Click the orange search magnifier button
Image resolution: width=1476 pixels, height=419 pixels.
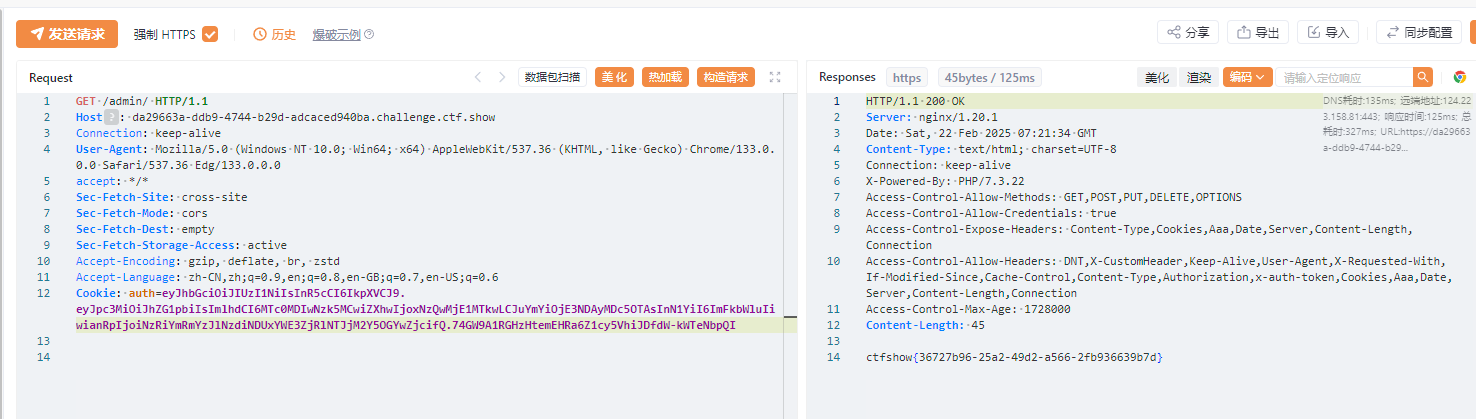coord(1423,77)
